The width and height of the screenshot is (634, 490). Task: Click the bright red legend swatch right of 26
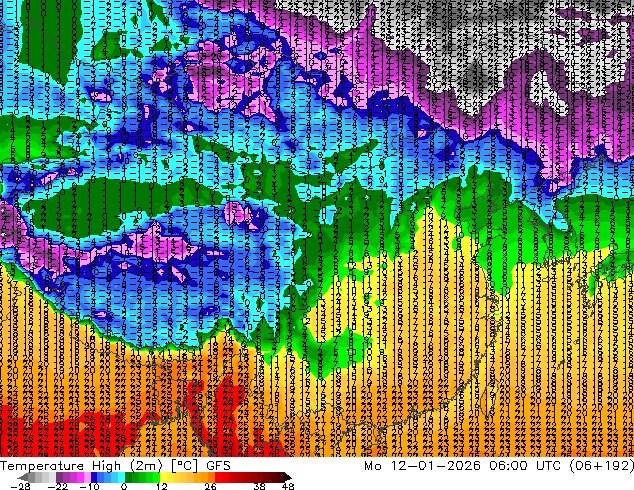(219, 477)
